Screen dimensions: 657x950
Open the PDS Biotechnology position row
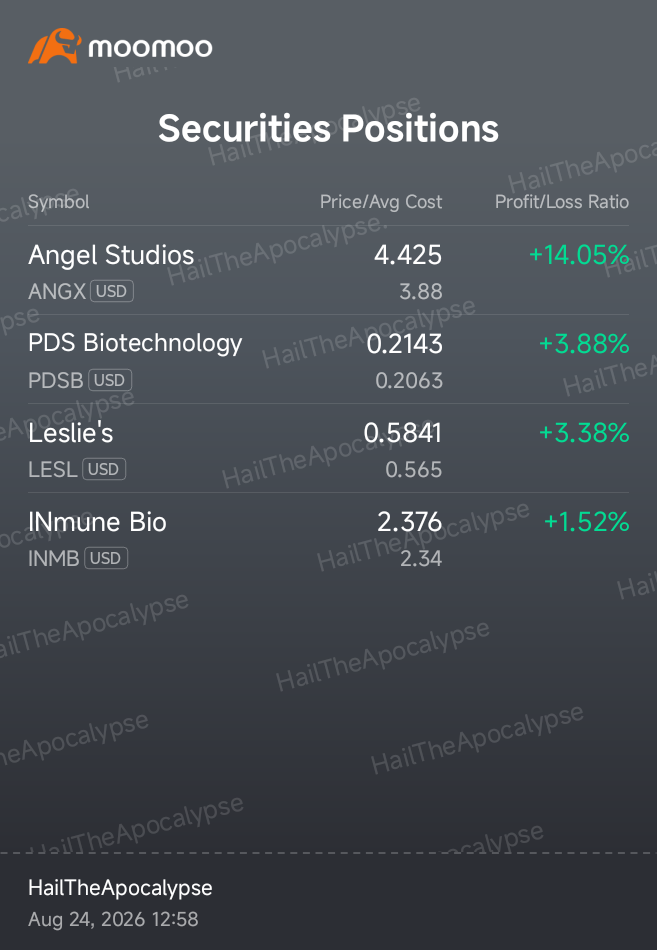(x=328, y=359)
